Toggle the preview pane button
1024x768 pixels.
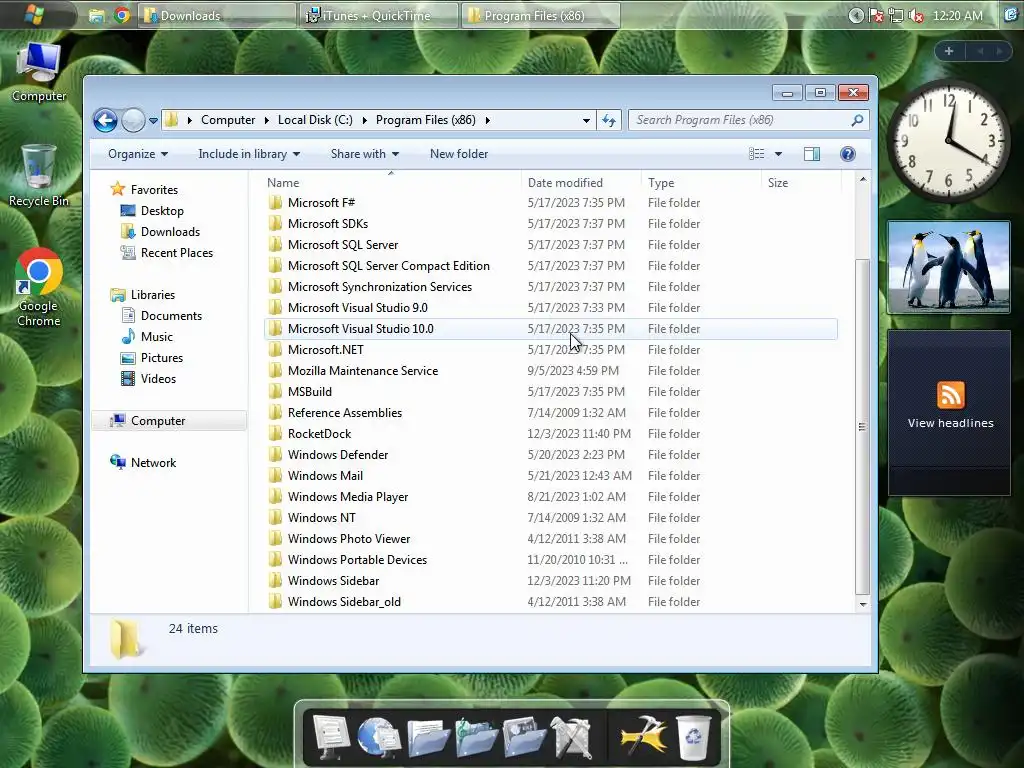[812, 154]
